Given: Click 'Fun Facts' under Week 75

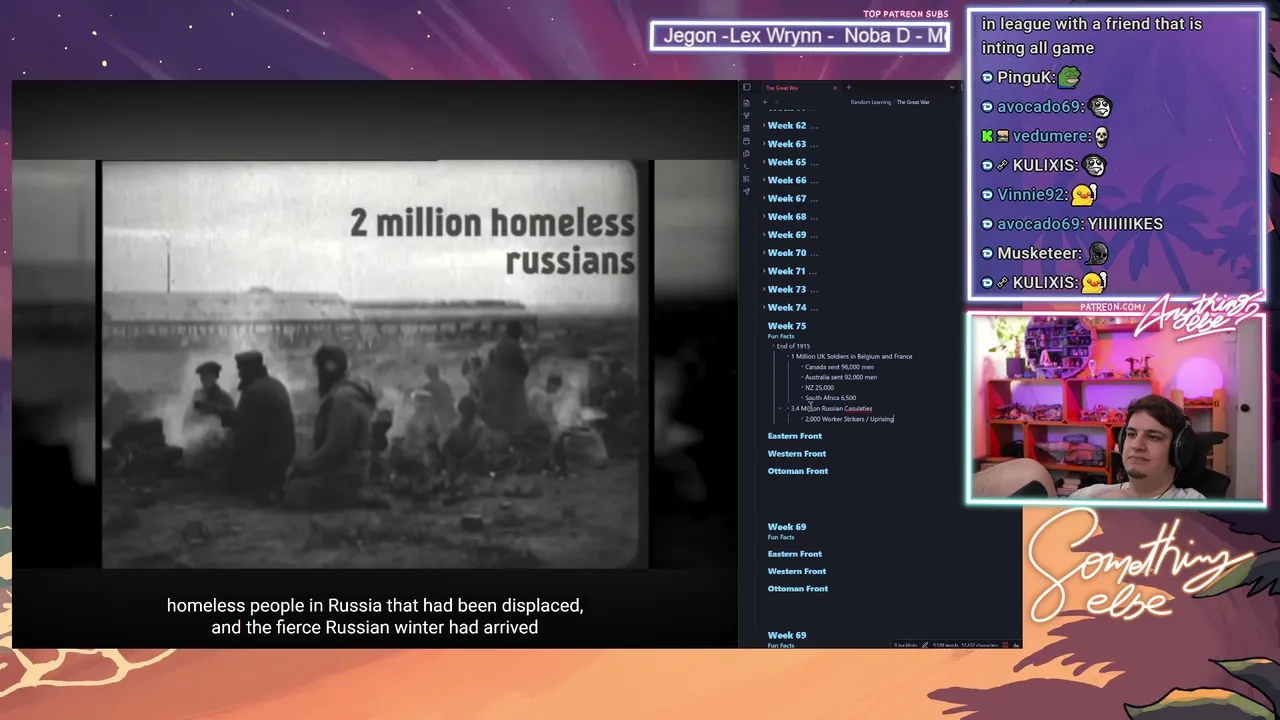Looking at the screenshot, I should click(781, 336).
